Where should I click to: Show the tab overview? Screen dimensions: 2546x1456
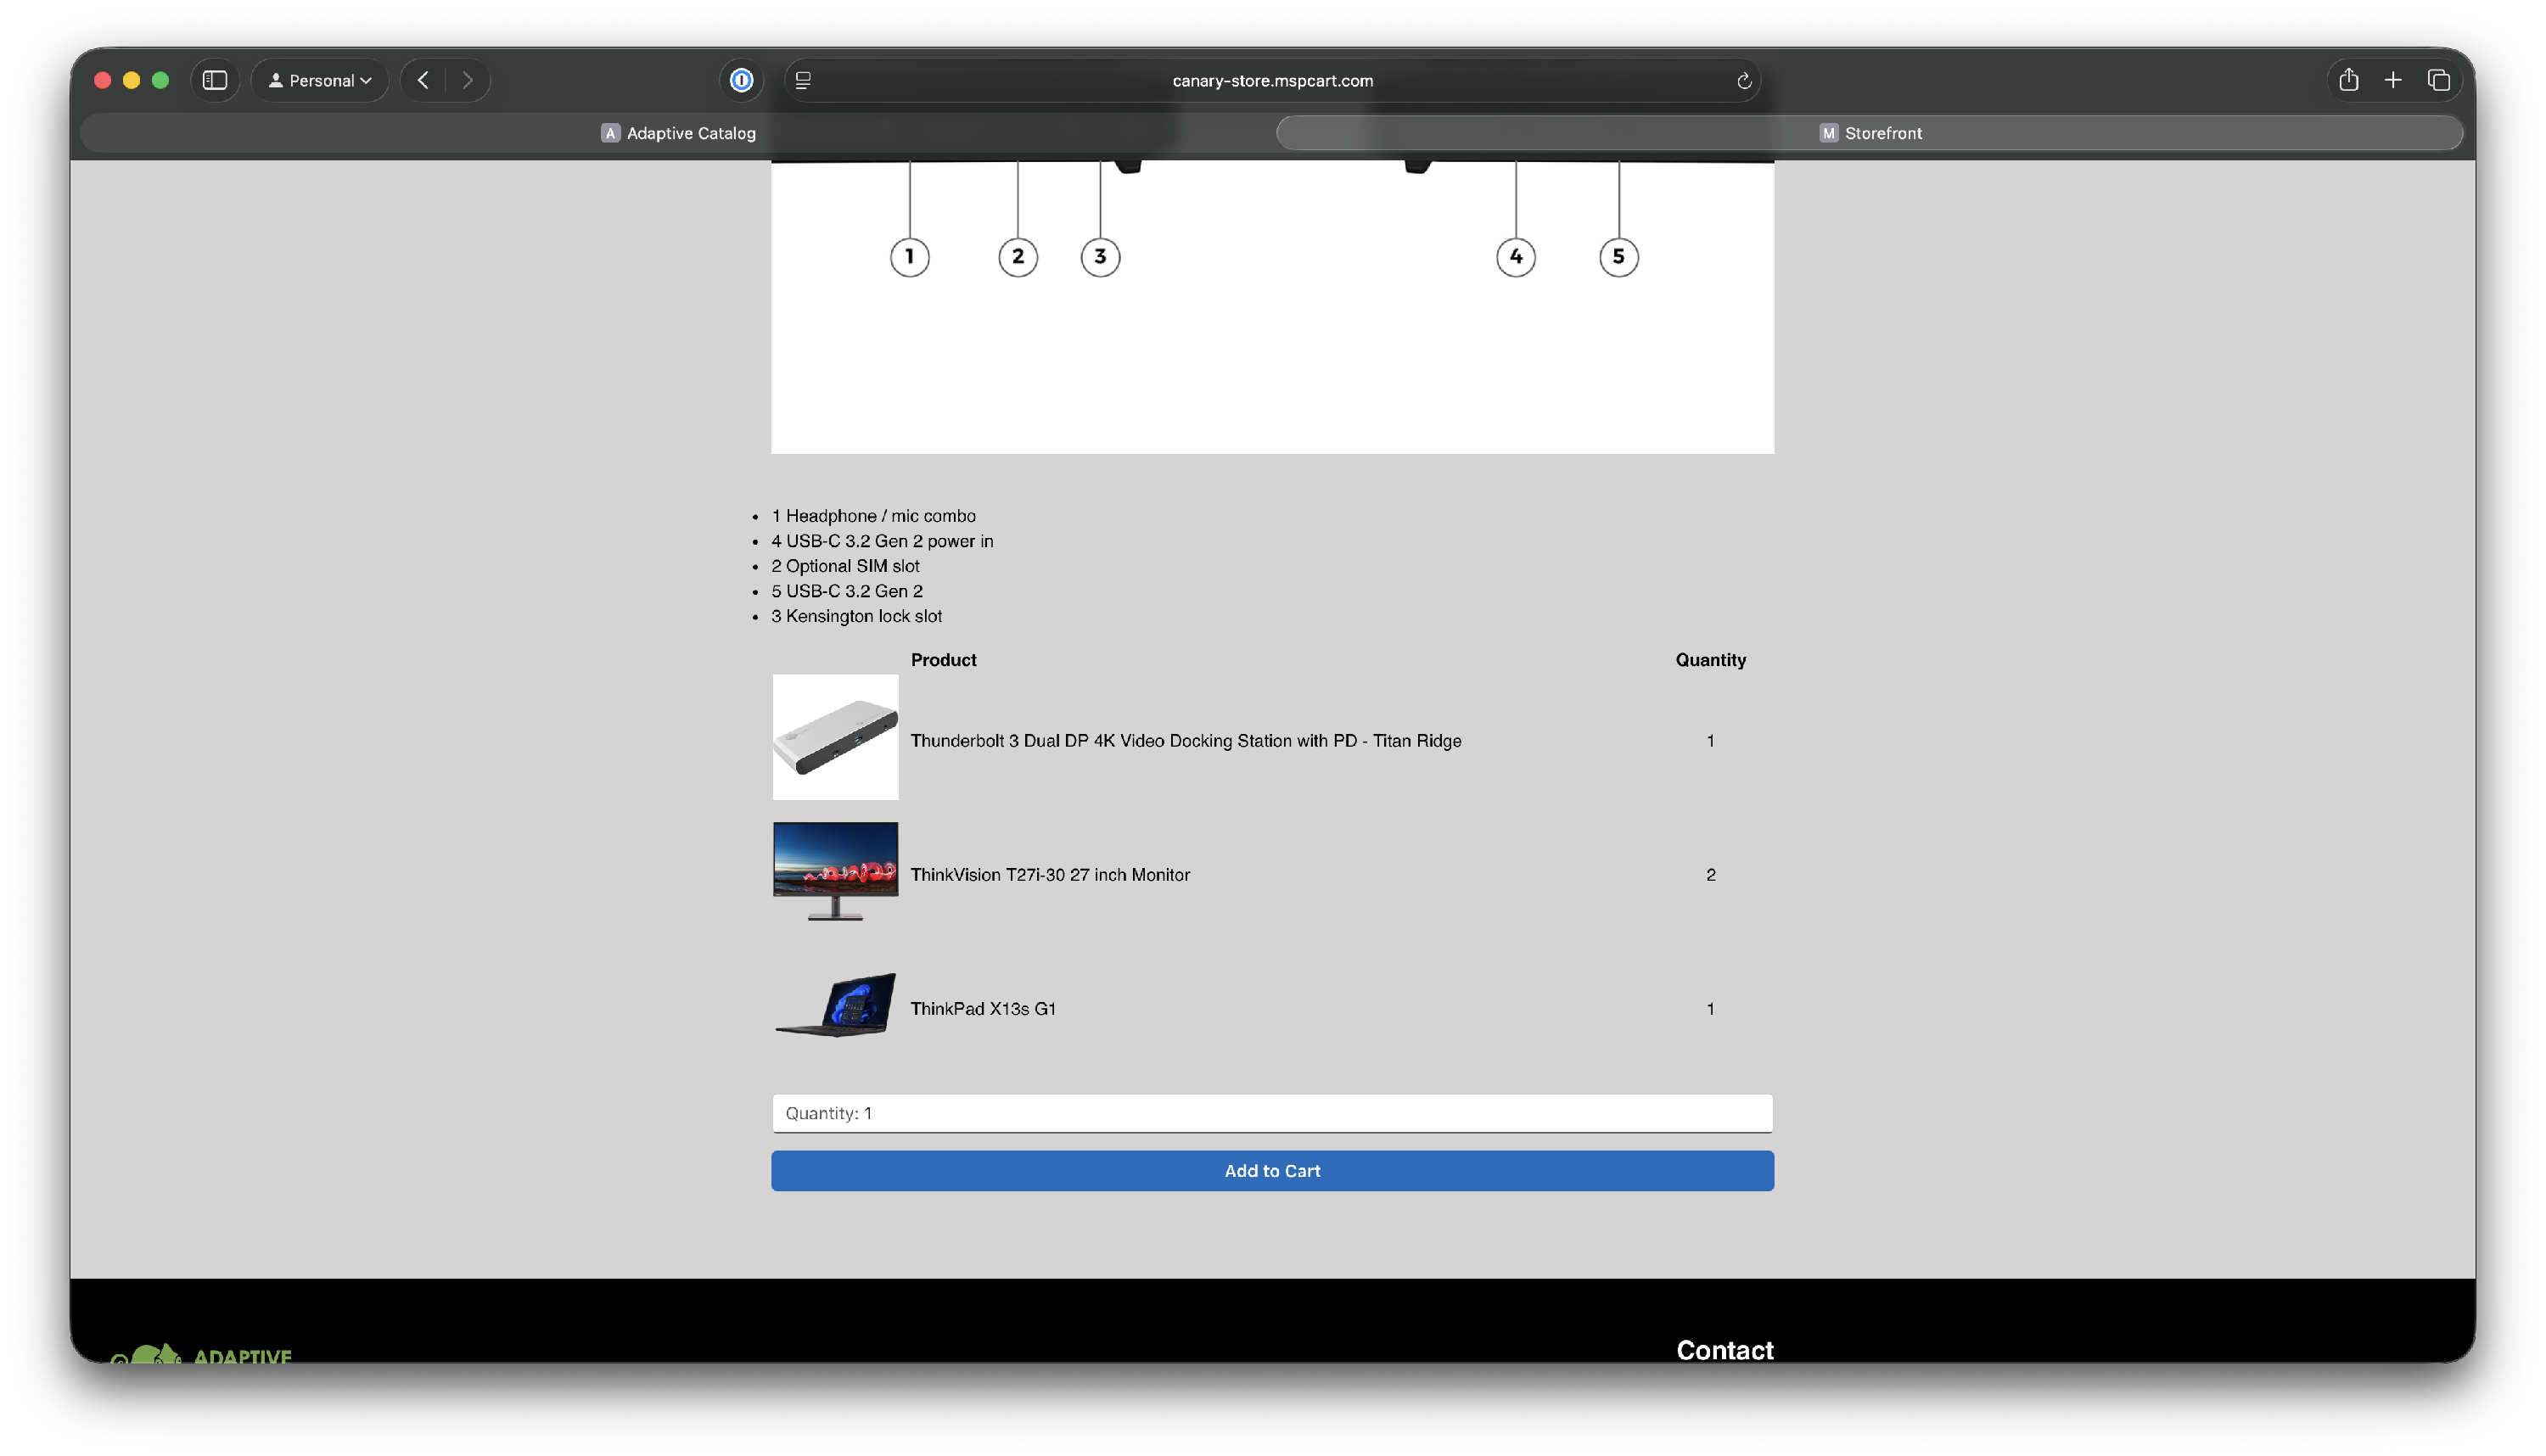(2438, 80)
